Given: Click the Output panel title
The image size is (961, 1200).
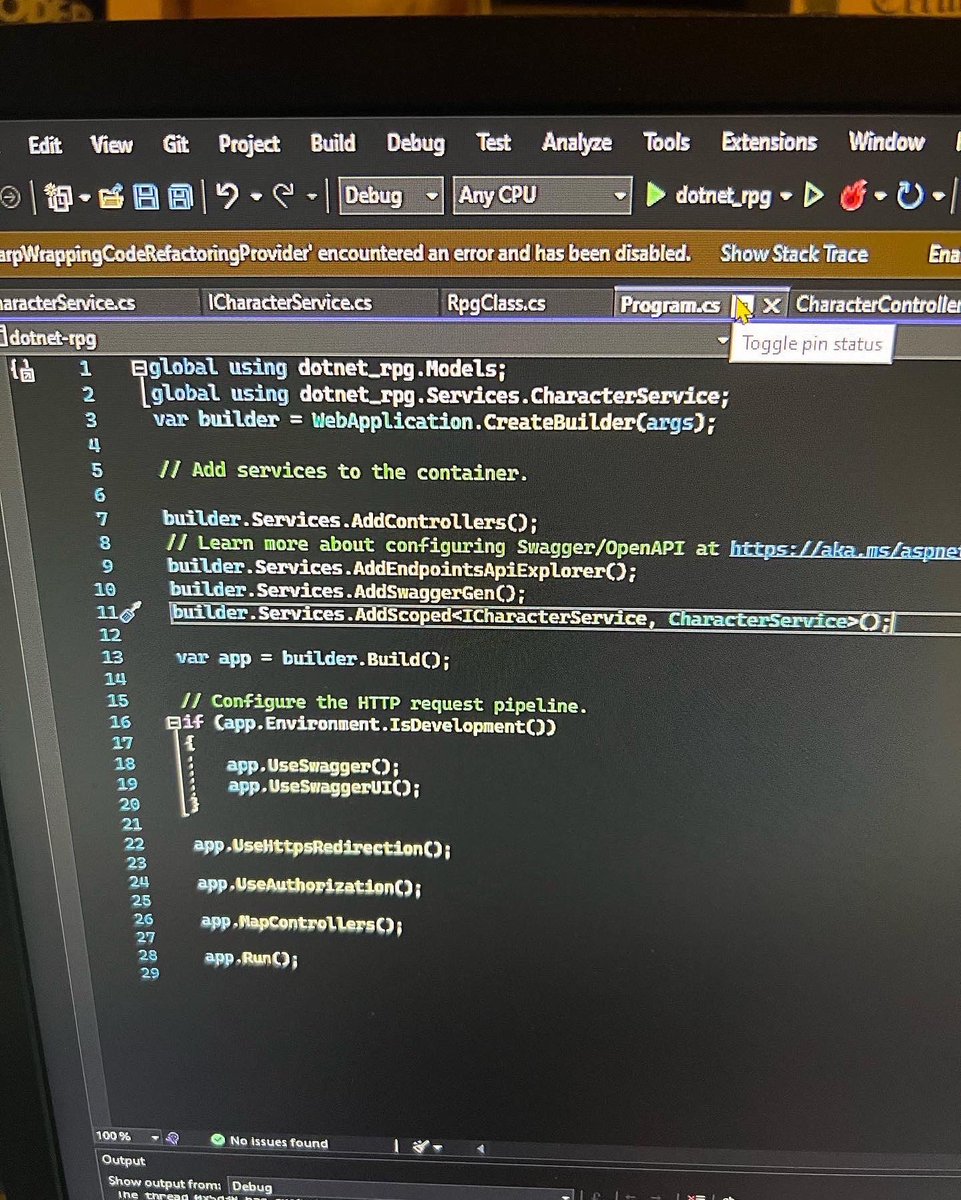Looking at the screenshot, I should (x=123, y=1161).
